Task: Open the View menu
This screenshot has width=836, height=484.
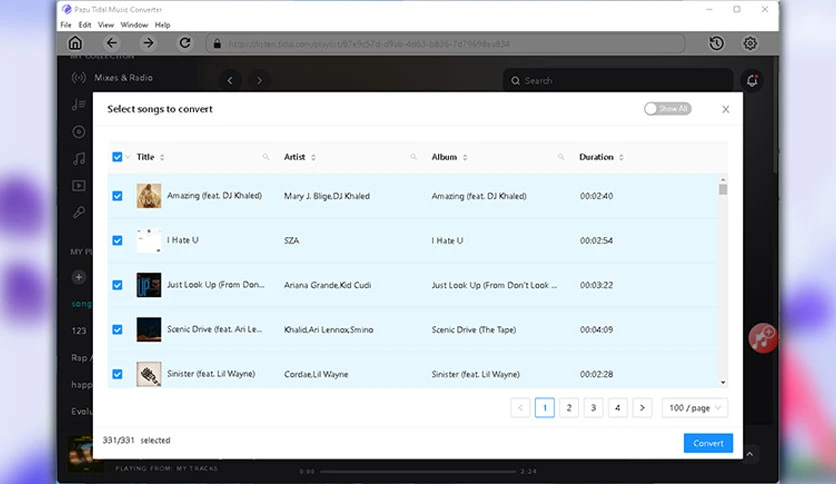Action: (x=106, y=25)
